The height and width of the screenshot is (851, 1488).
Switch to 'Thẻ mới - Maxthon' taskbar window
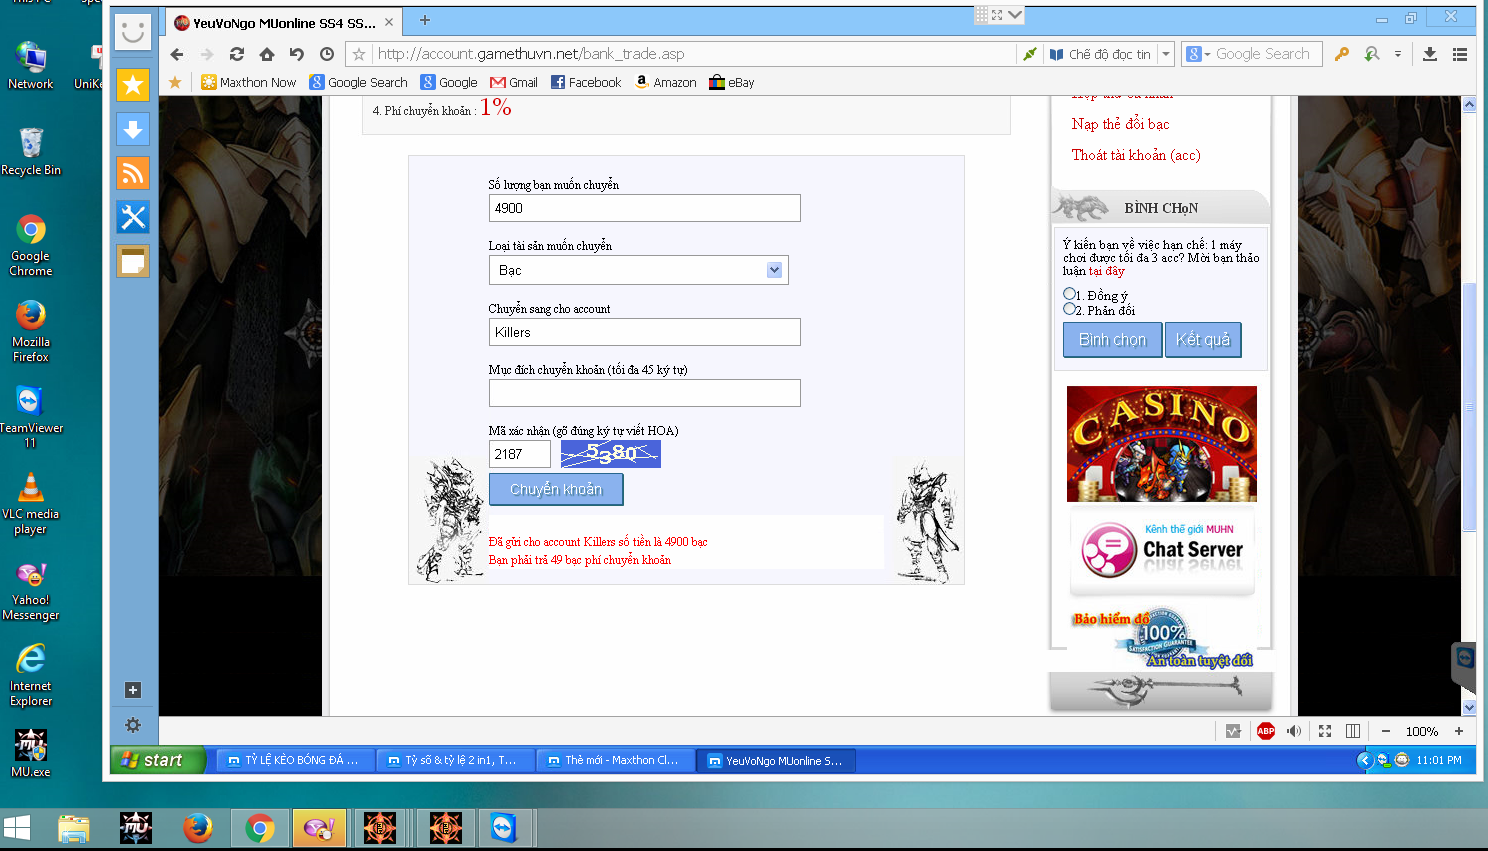(x=615, y=761)
